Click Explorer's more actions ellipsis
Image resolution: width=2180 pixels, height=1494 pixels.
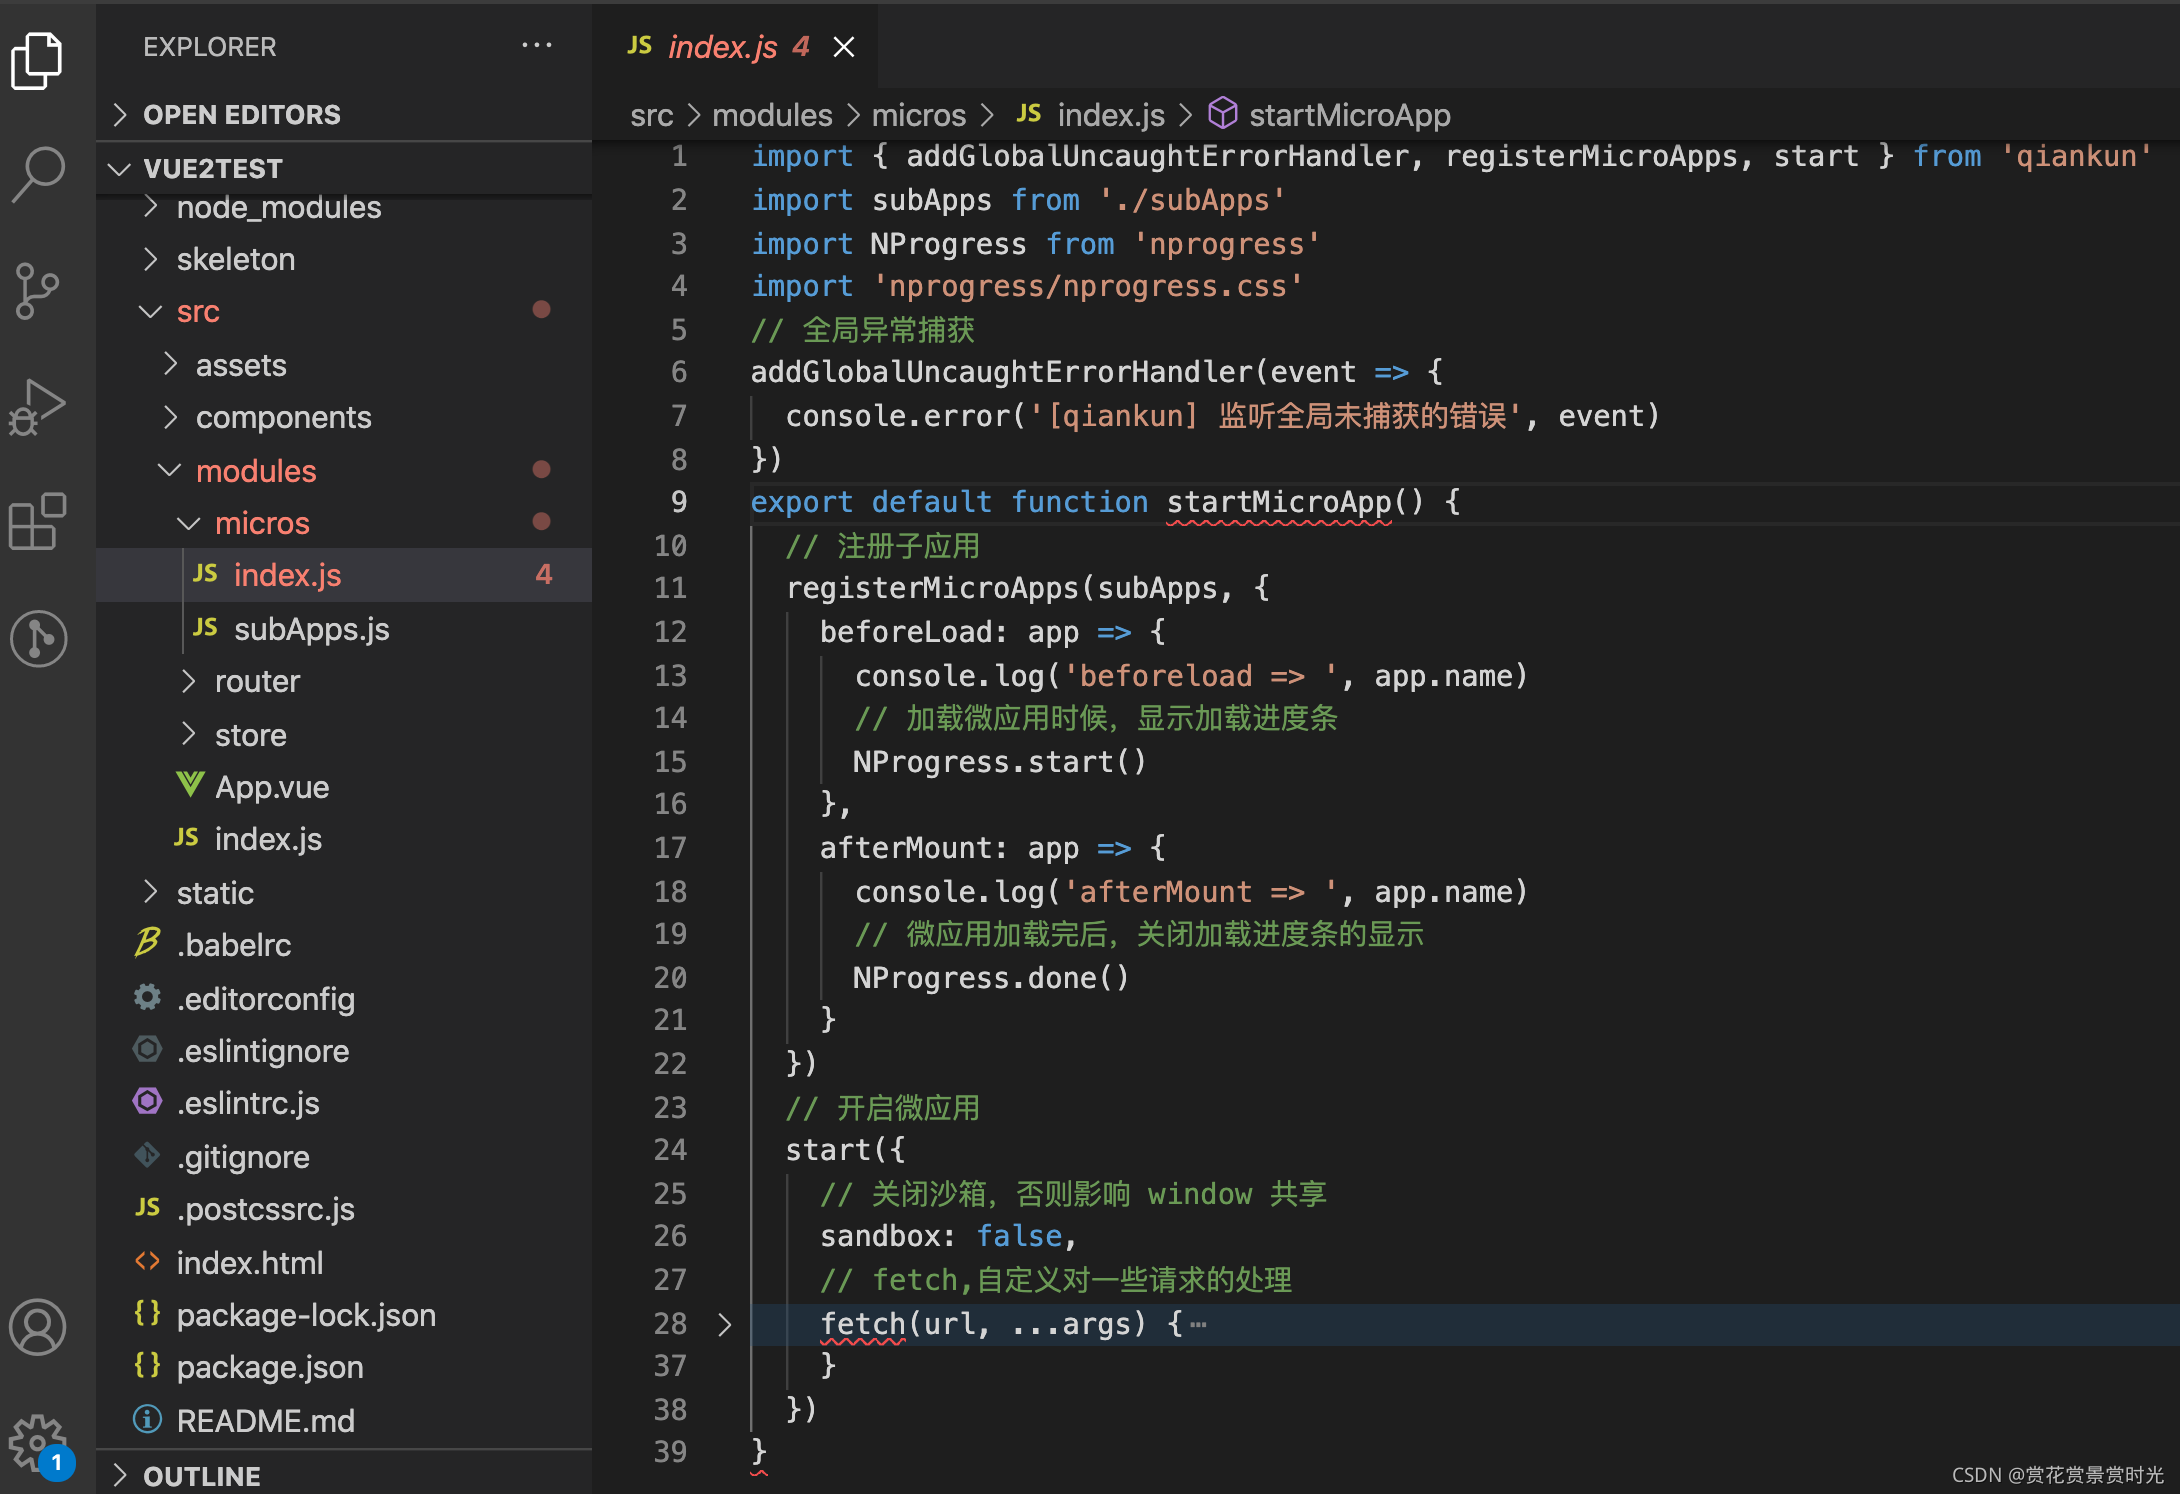[537, 46]
